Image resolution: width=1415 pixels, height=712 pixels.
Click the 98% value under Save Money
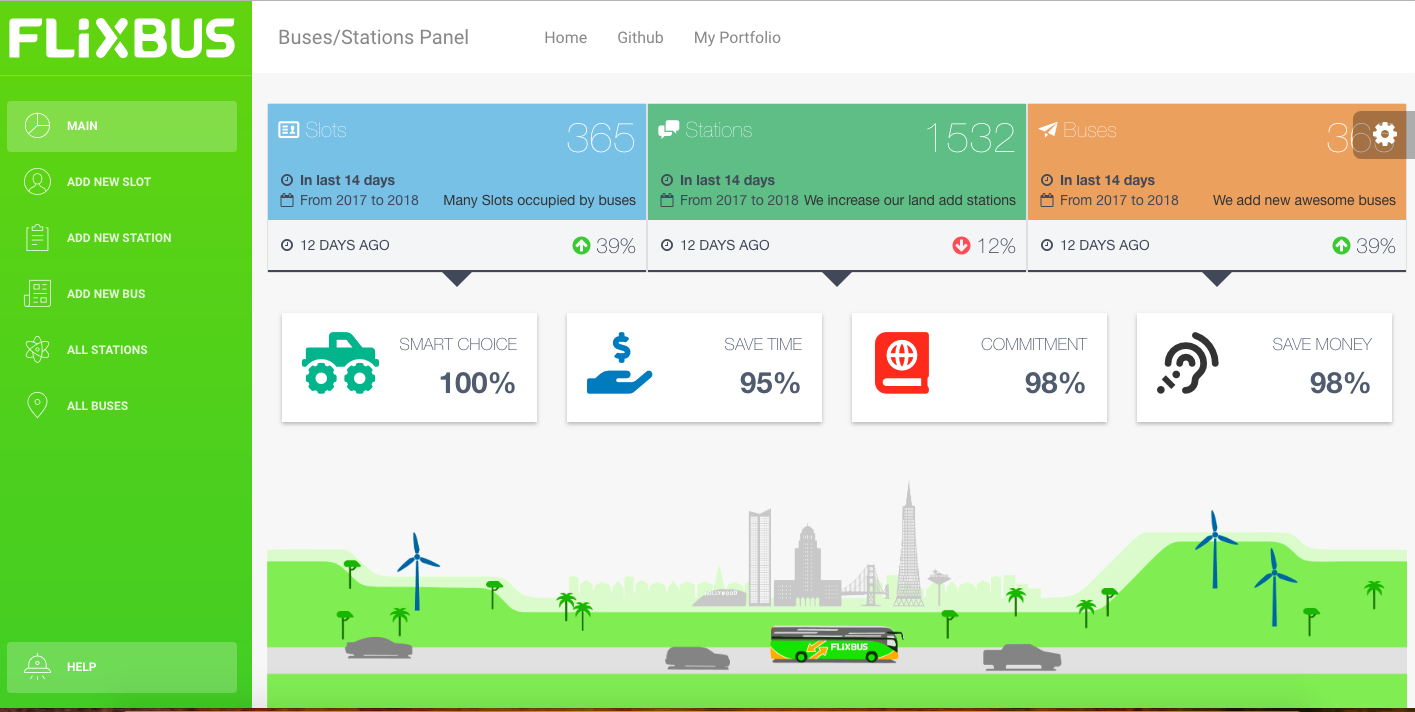click(x=1340, y=383)
